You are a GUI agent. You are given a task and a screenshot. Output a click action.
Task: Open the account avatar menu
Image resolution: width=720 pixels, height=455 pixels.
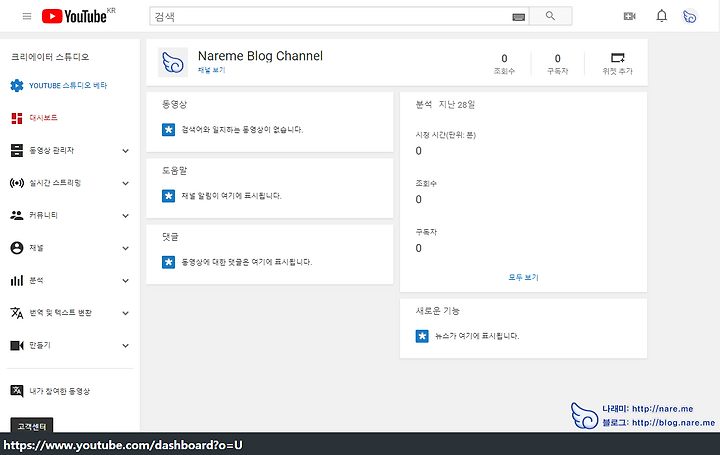[x=690, y=17]
